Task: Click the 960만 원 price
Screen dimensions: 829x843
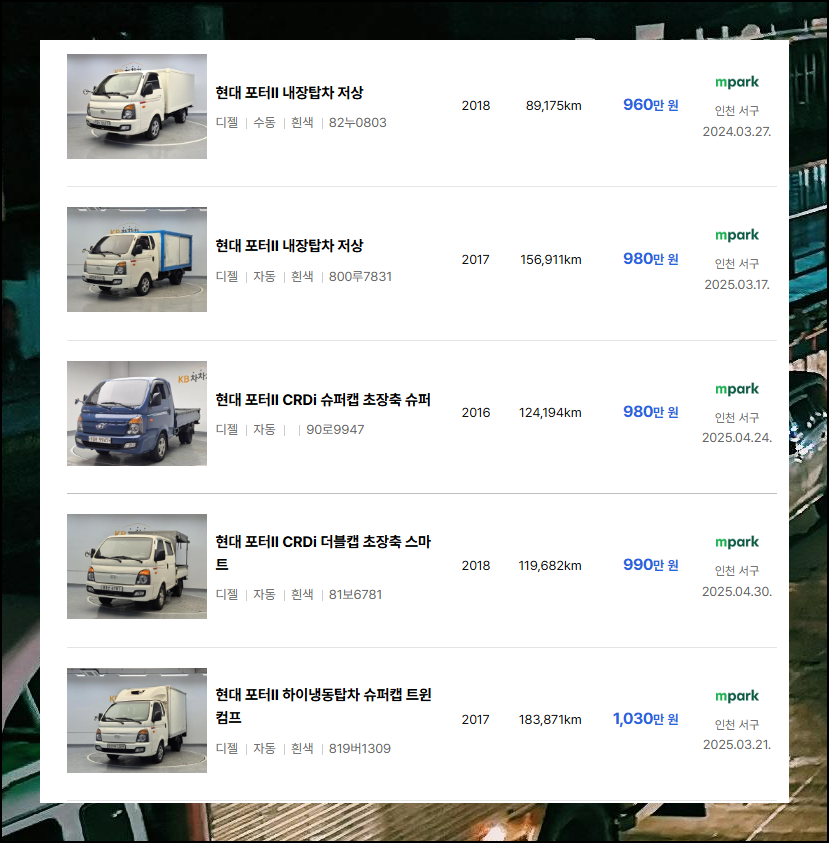Action: [651, 105]
